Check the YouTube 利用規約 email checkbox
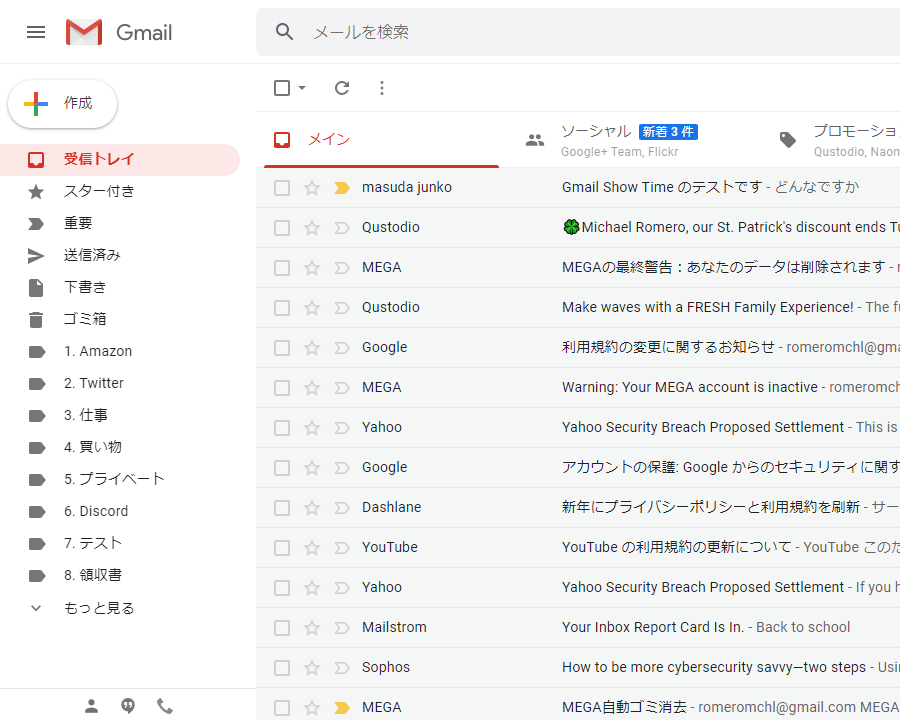Screen dimensions: 900x720 click(282, 548)
